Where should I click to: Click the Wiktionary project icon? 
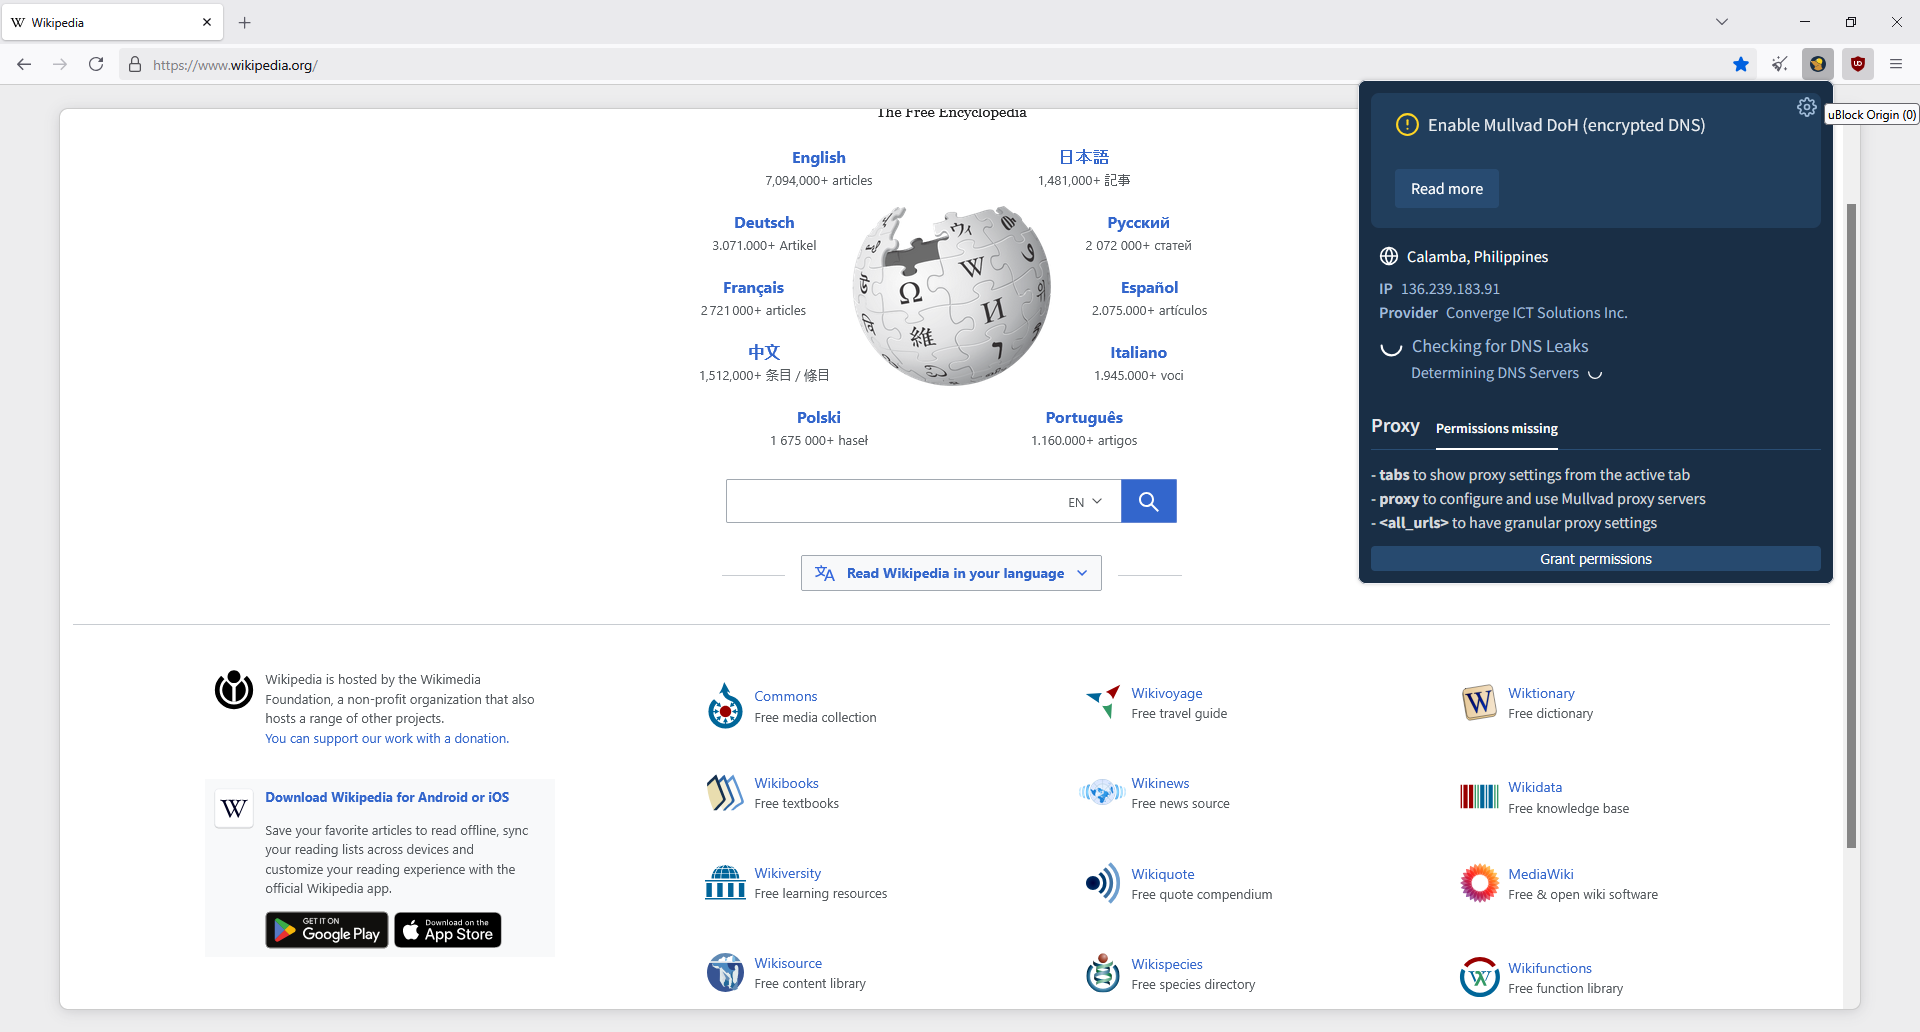[1479, 703]
